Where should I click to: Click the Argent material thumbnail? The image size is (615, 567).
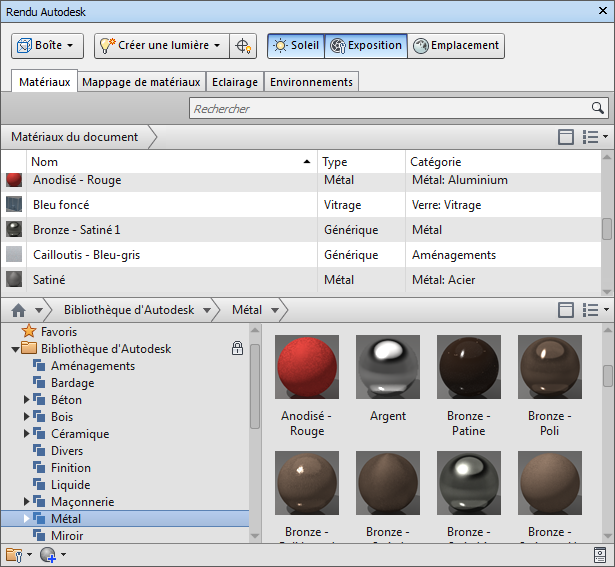388,367
